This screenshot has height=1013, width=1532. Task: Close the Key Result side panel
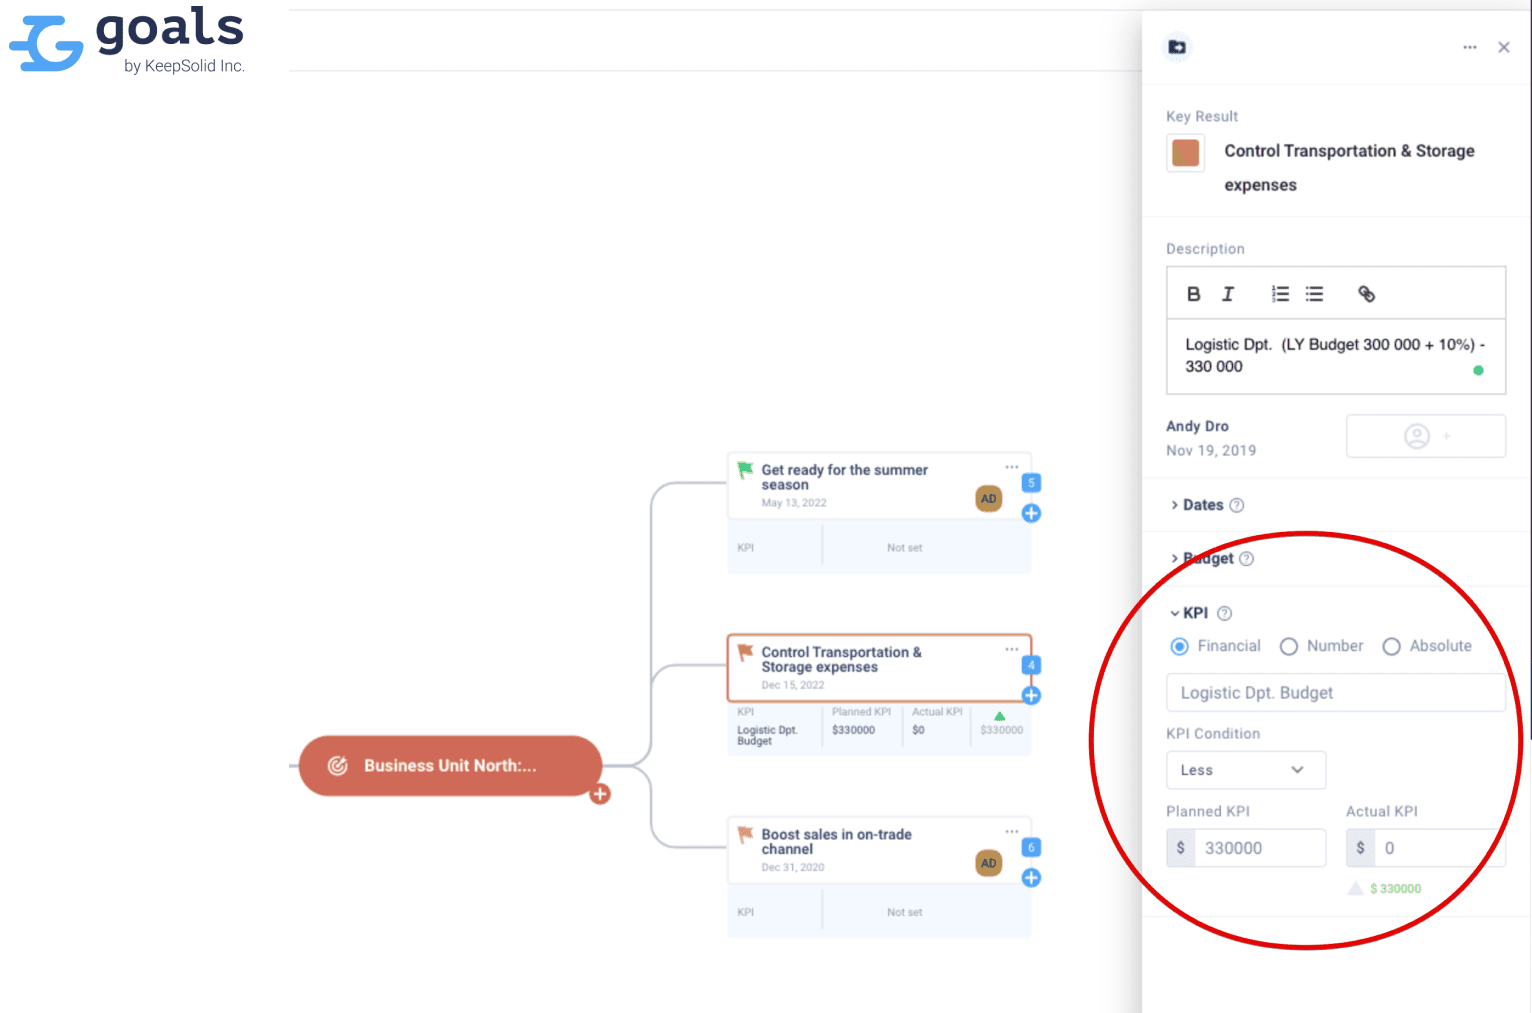(x=1503, y=47)
